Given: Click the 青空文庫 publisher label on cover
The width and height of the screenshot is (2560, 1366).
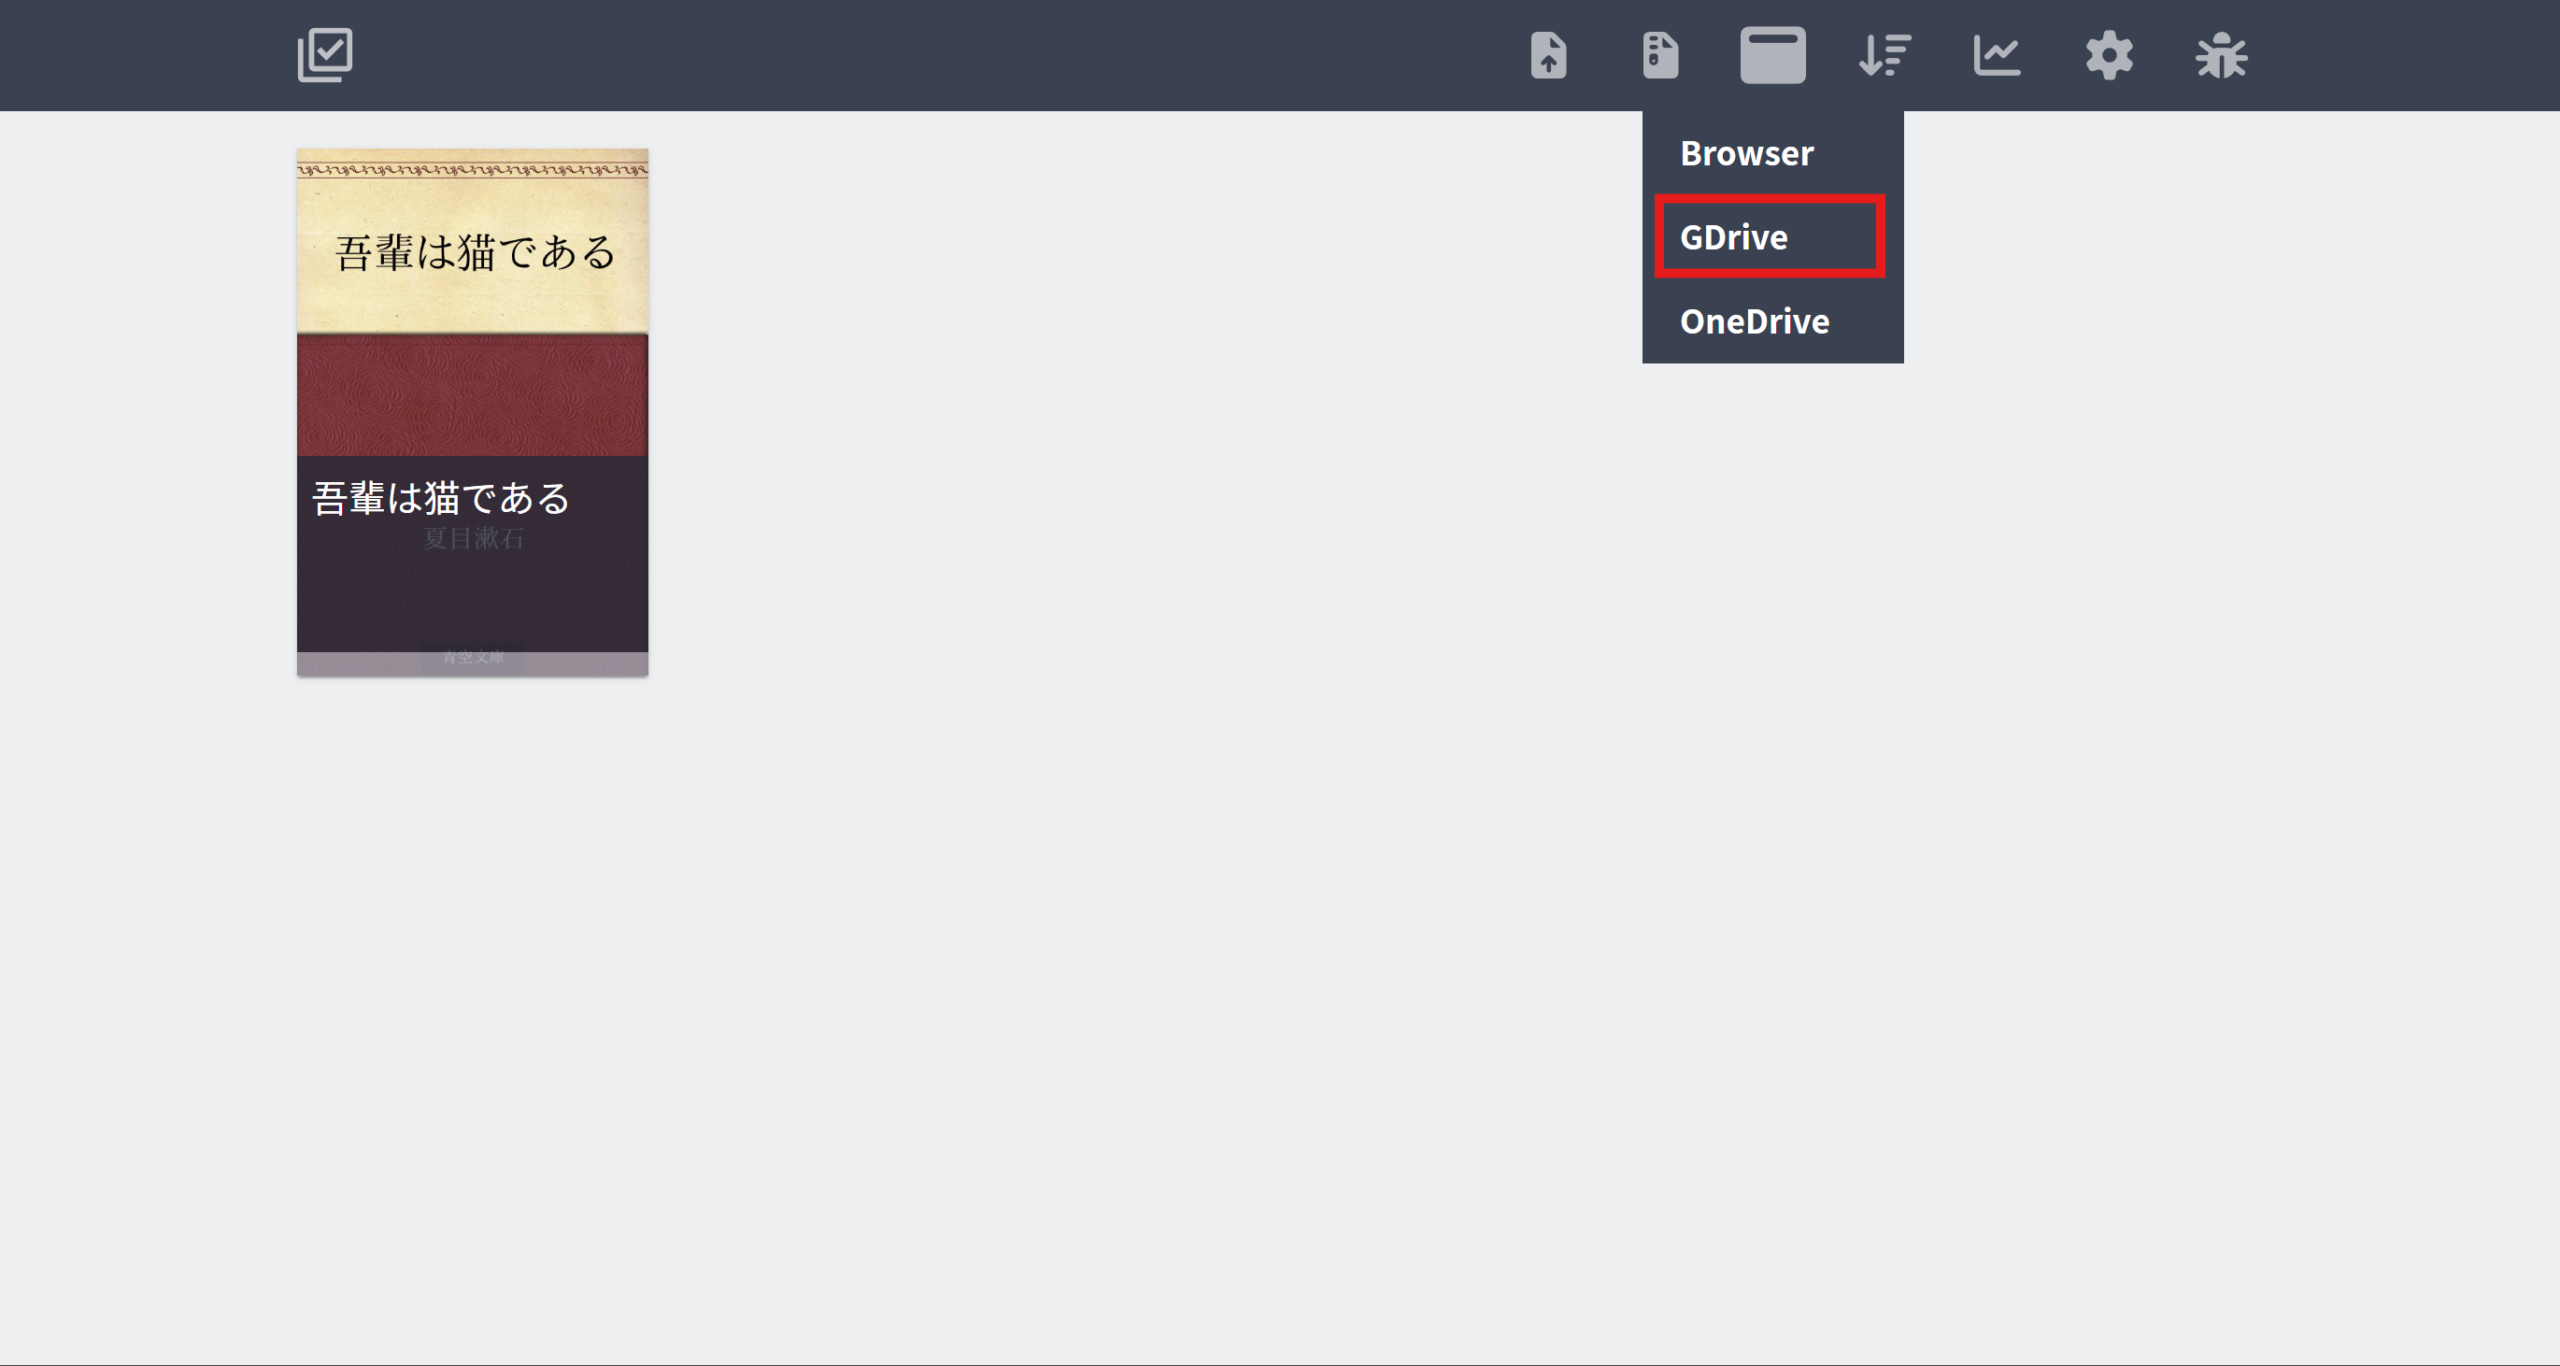Looking at the screenshot, I should tap(473, 657).
